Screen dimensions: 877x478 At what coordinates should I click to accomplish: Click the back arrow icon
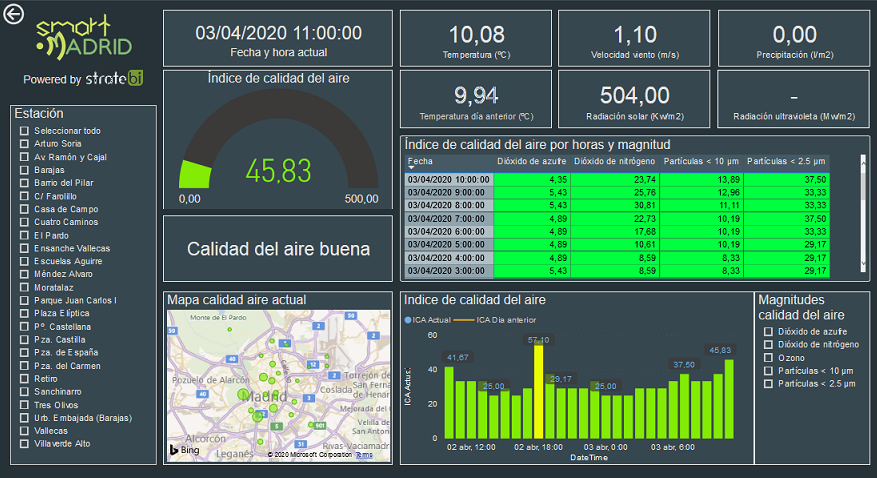14,15
